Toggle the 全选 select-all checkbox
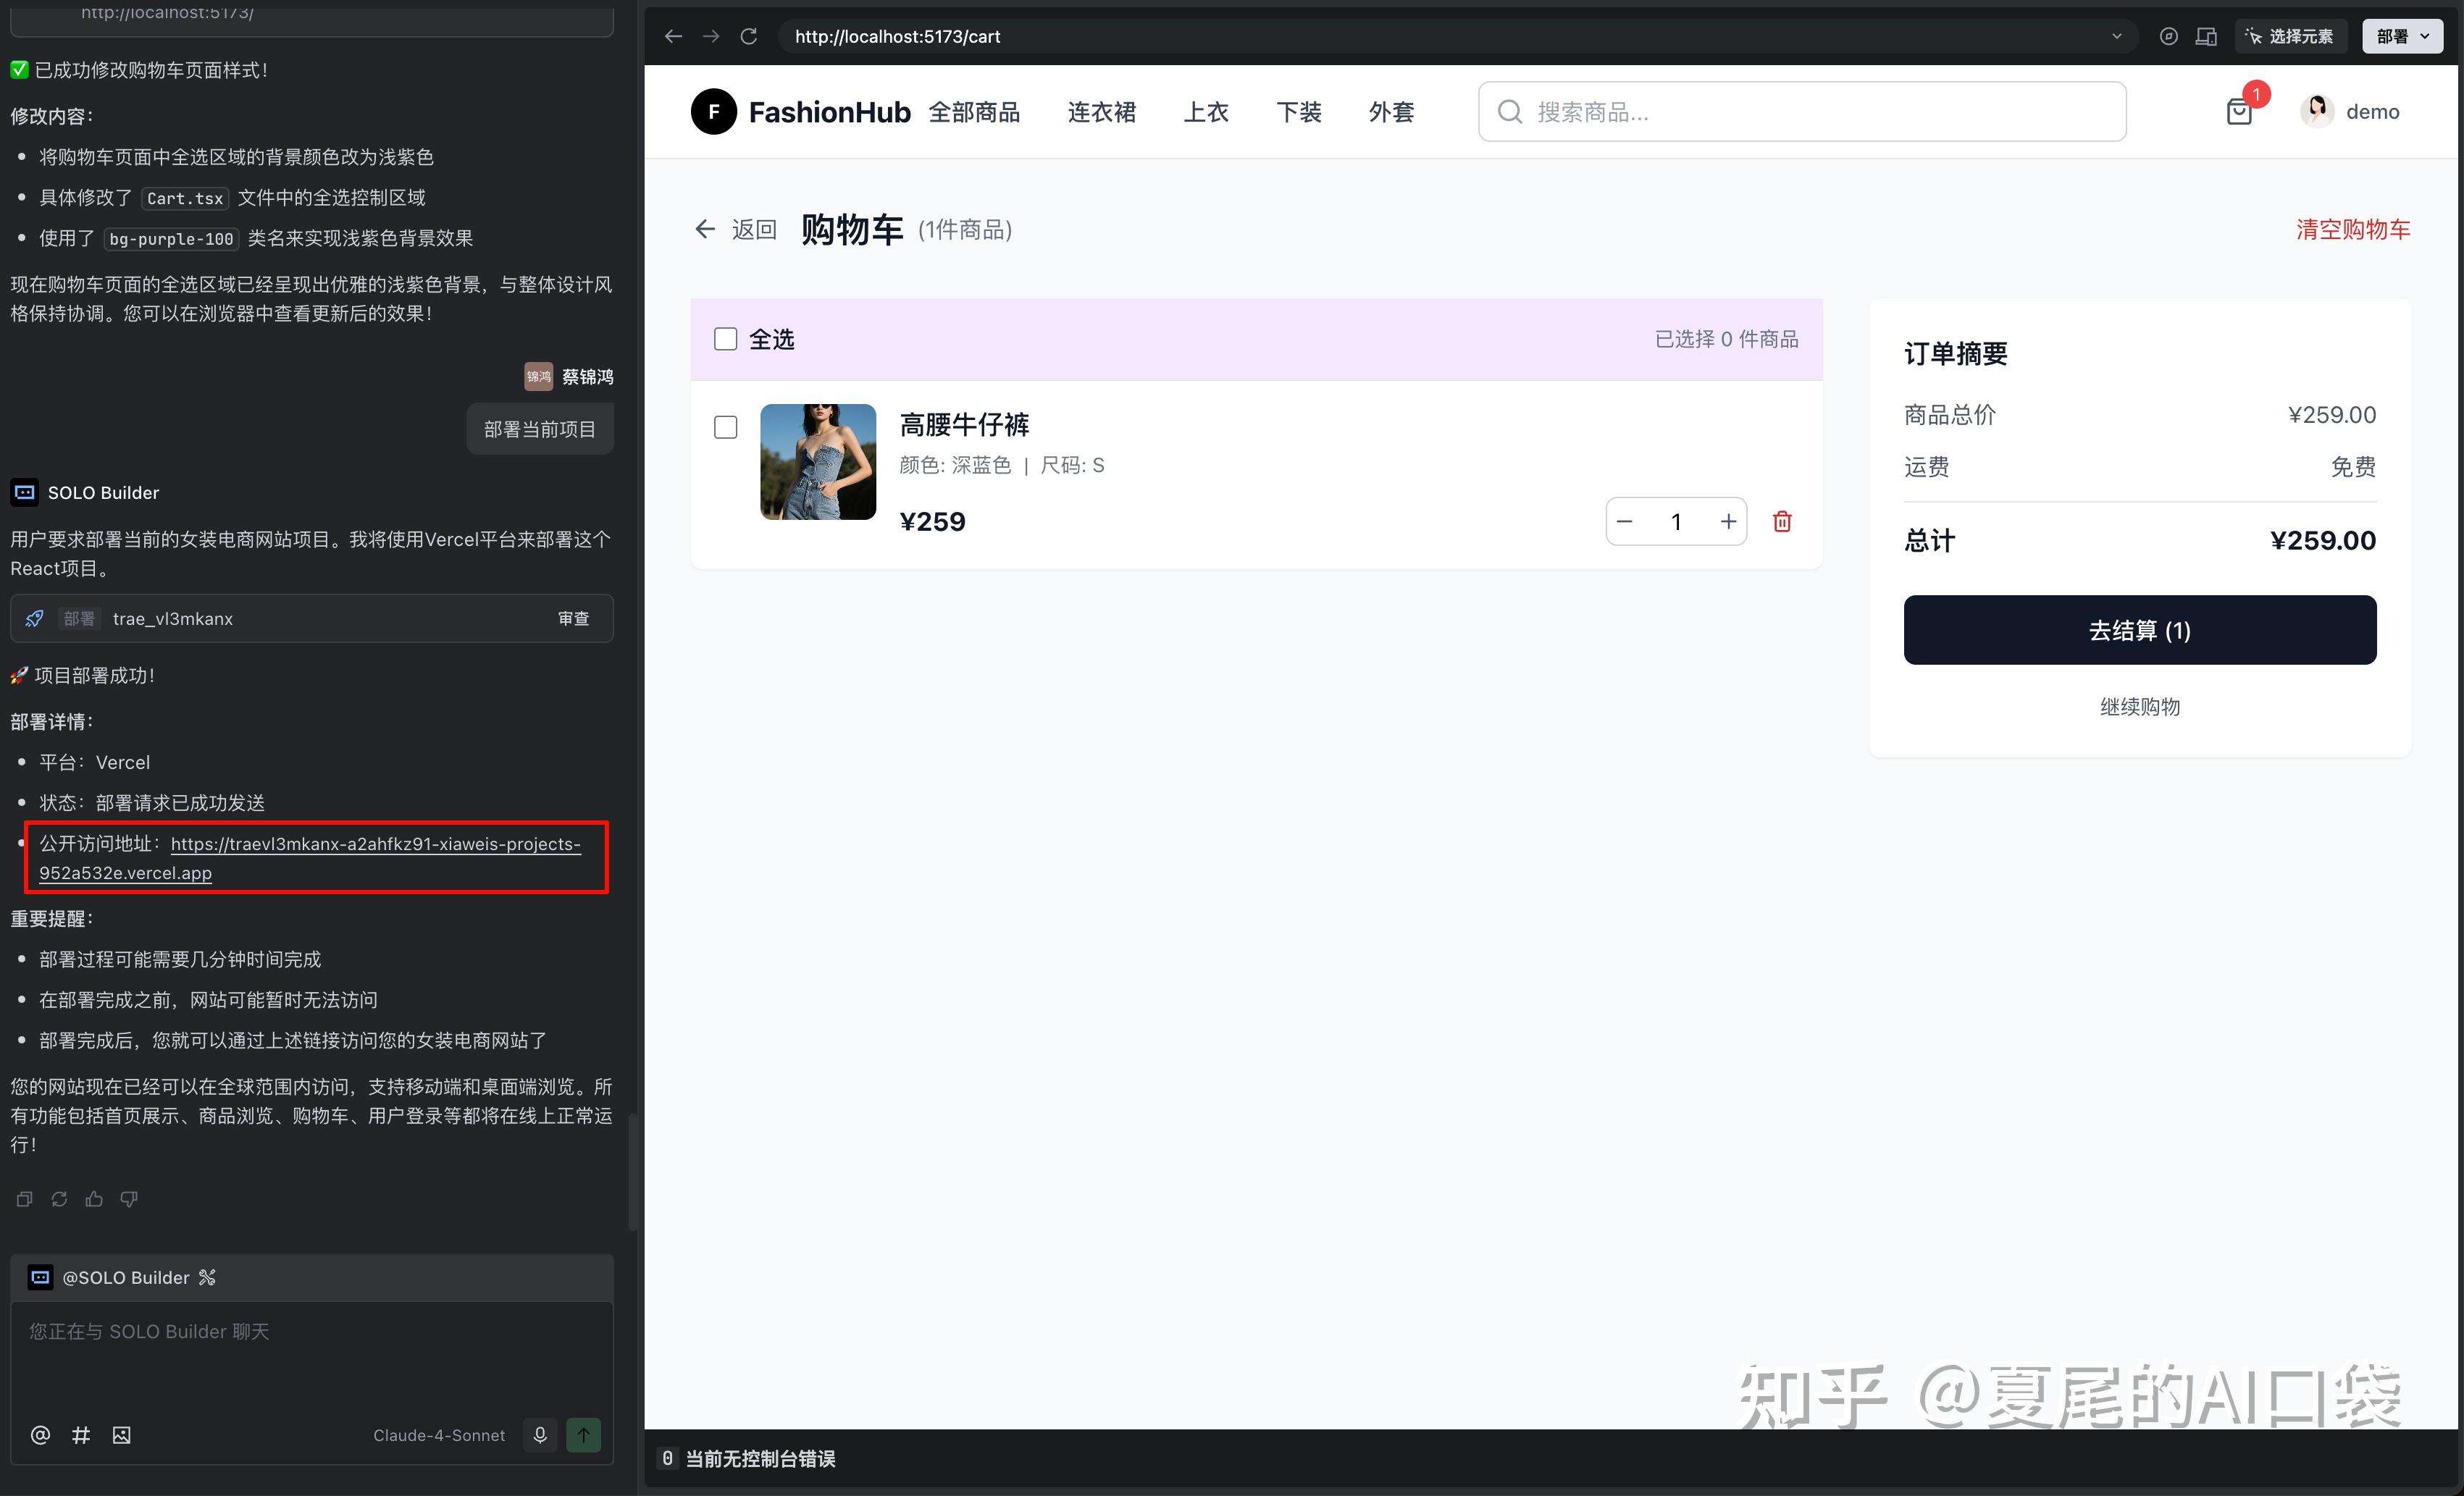This screenshot has width=2464, height=1496. (x=725, y=339)
